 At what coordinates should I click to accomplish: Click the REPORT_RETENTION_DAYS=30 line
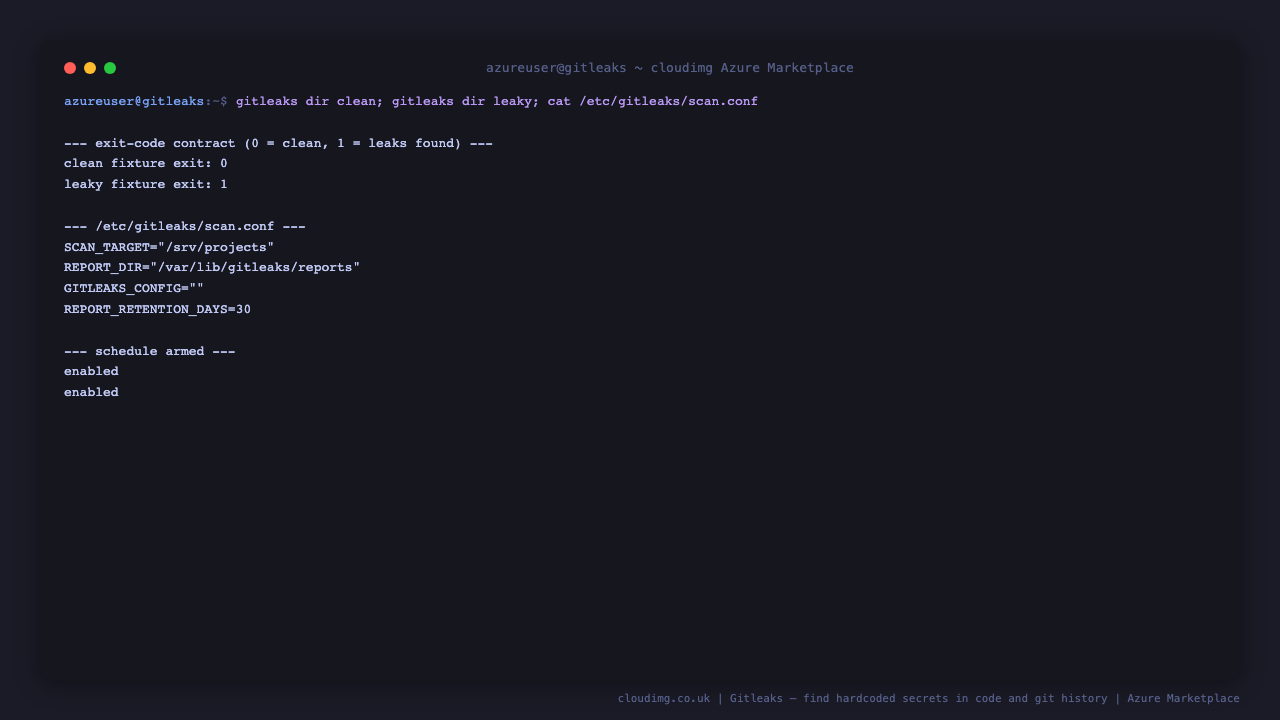(158, 310)
